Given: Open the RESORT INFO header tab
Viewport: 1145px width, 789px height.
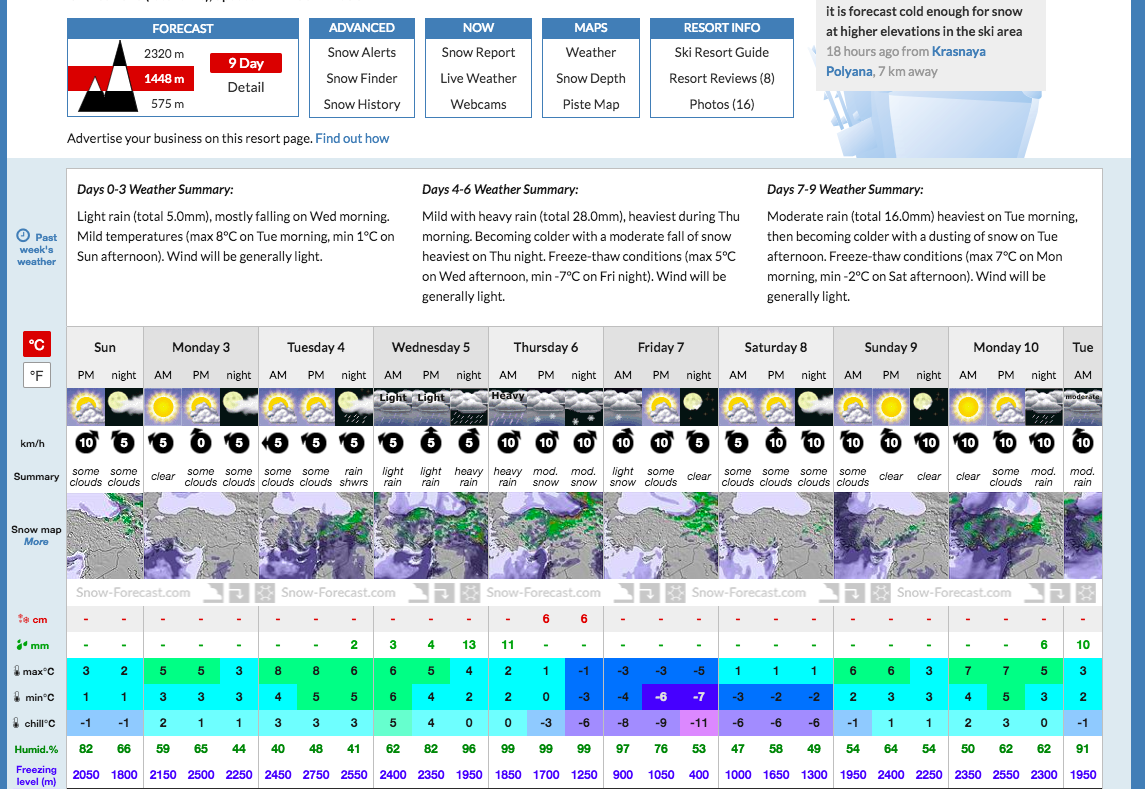Looking at the screenshot, I should (x=721, y=28).
